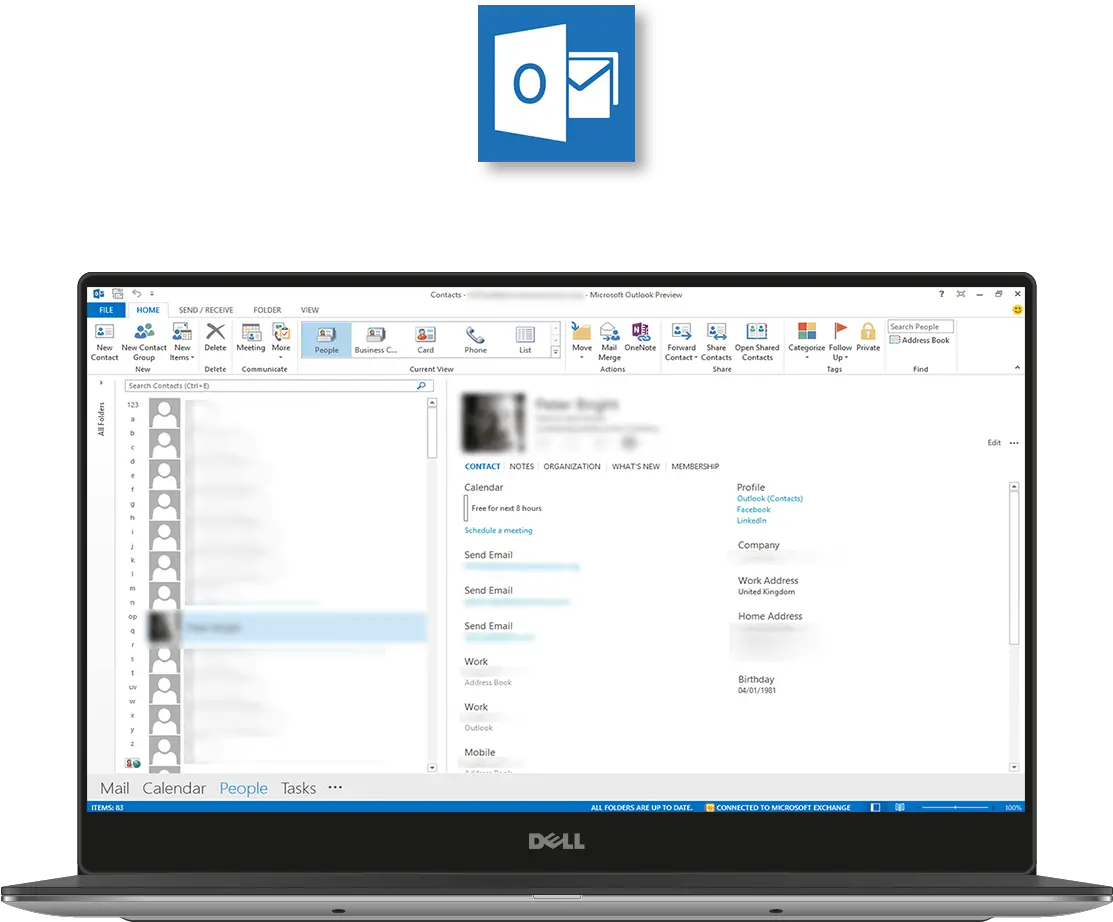
Task: Open the Forward Contact dropdown
Action: [x=681, y=341]
